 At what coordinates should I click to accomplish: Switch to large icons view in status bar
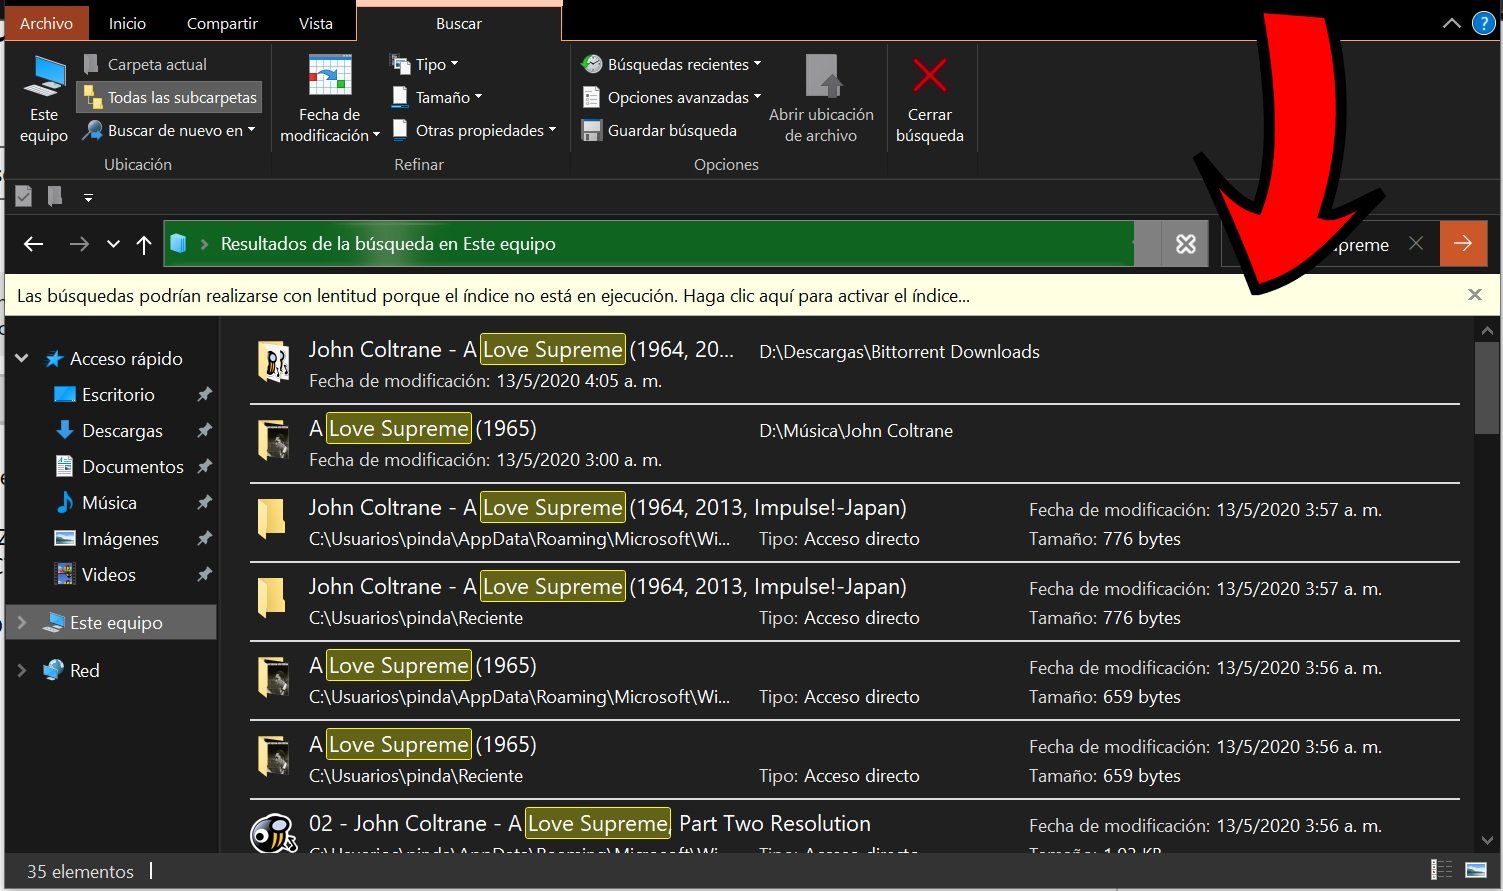(1476, 870)
